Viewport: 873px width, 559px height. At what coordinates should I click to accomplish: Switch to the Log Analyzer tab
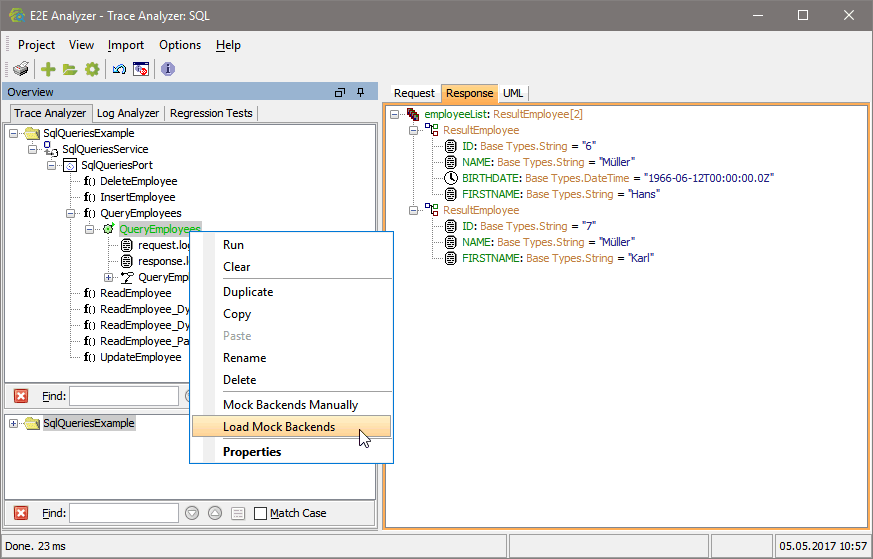(128, 113)
